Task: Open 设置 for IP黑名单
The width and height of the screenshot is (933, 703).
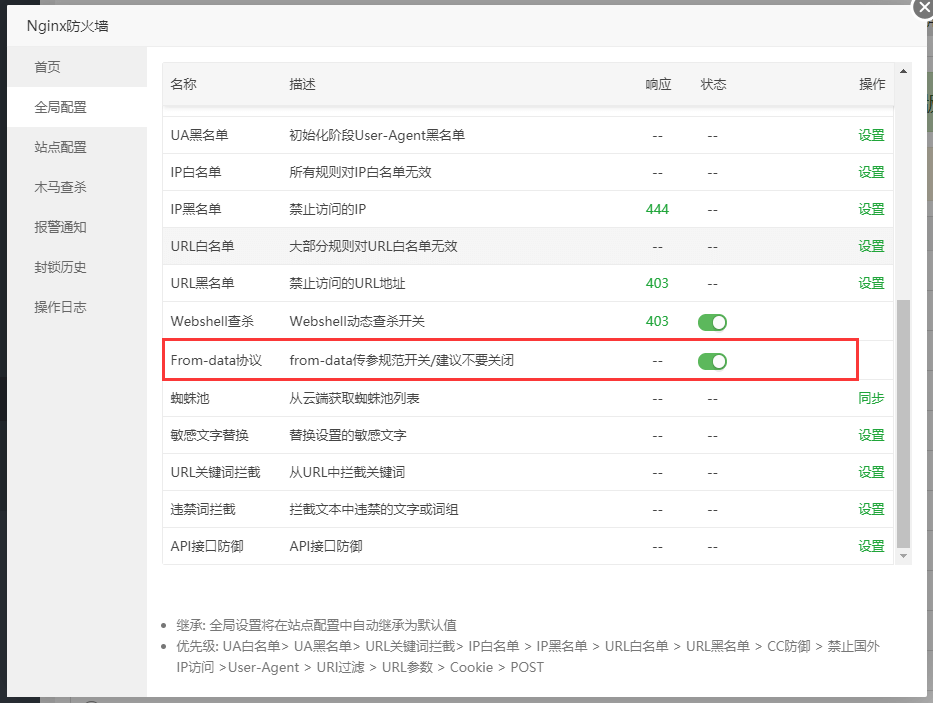Action: [871, 210]
